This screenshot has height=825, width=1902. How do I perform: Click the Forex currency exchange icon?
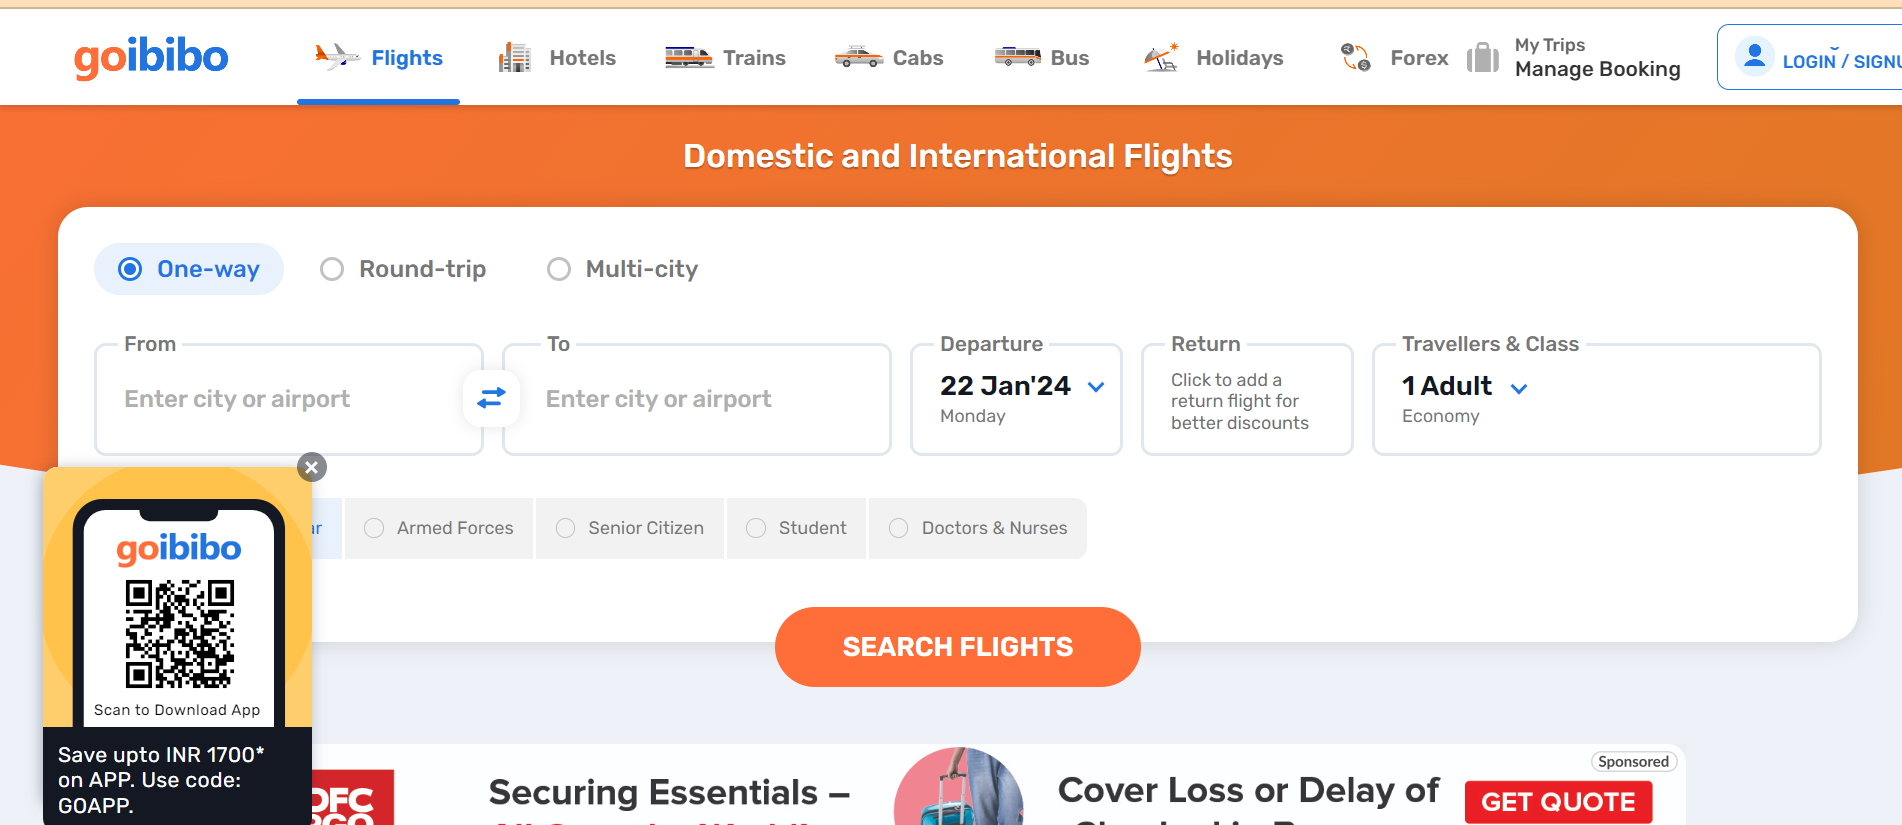(x=1356, y=57)
